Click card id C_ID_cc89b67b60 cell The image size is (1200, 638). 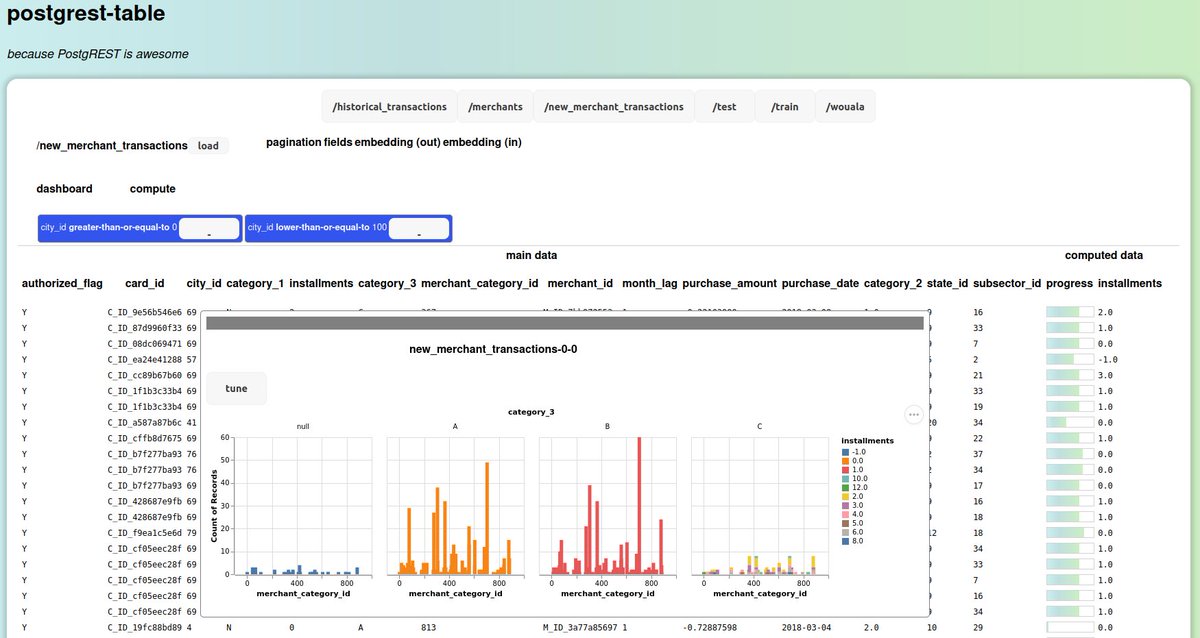click(145, 375)
